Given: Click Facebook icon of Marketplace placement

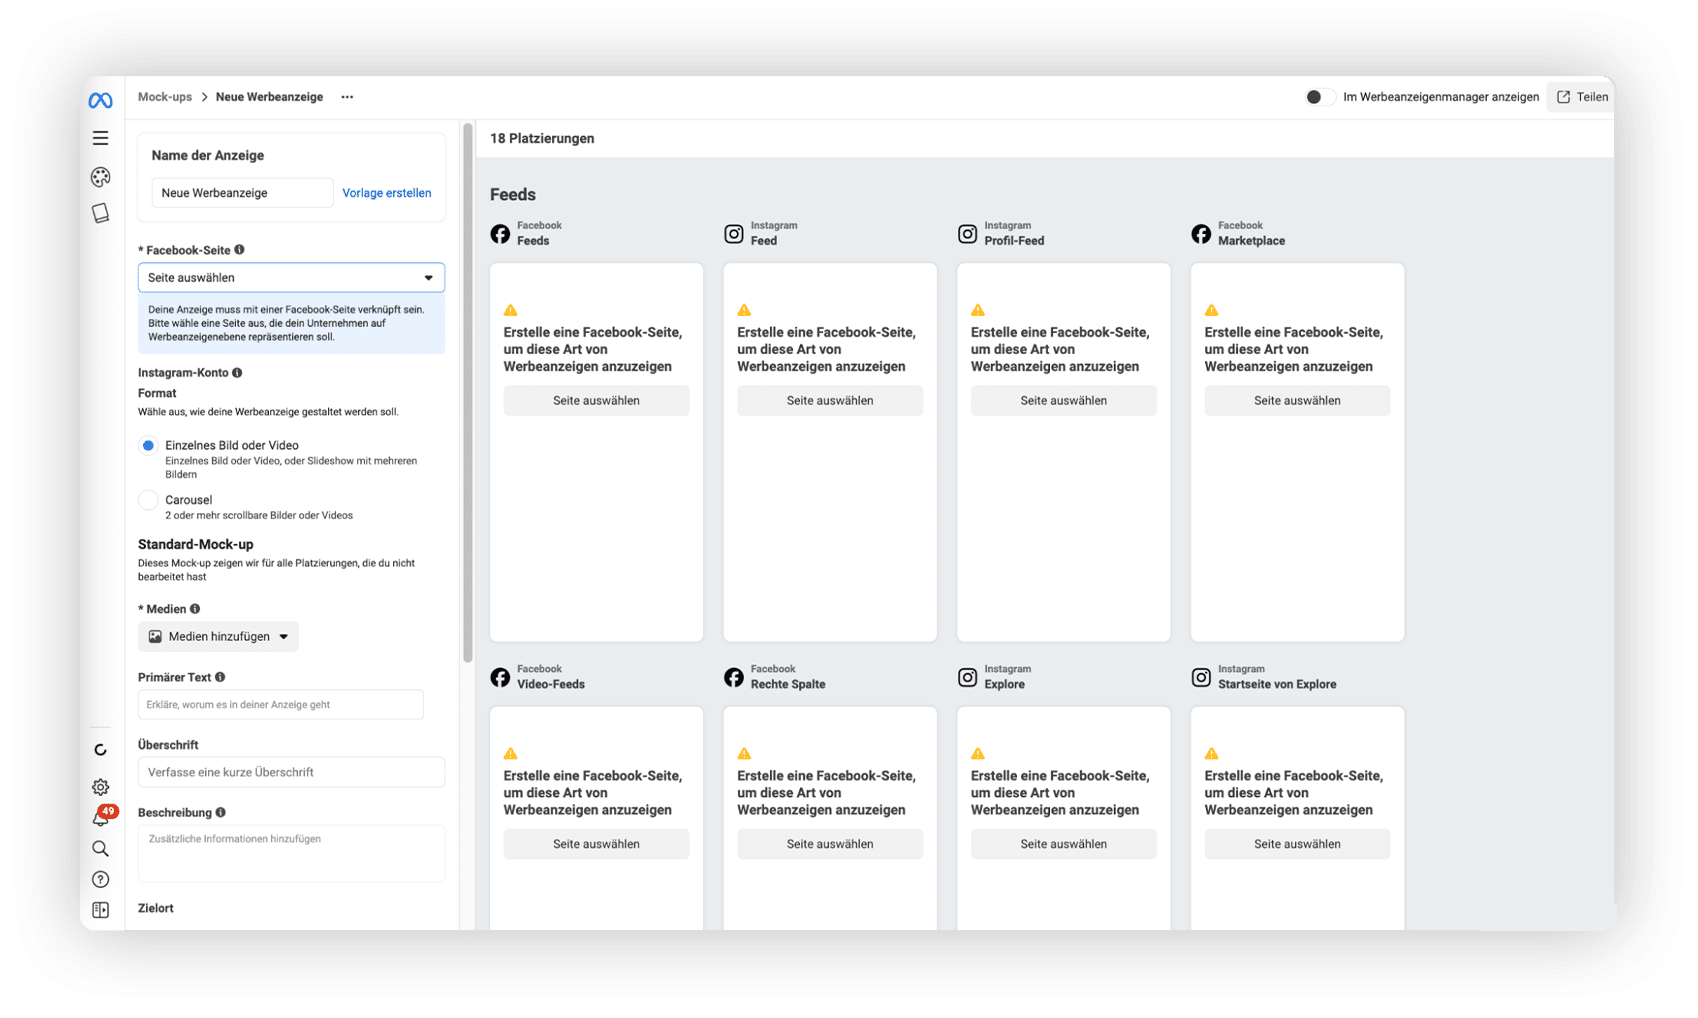Looking at the screenshot, I should pyautogui.click(x=1201, y=234).
